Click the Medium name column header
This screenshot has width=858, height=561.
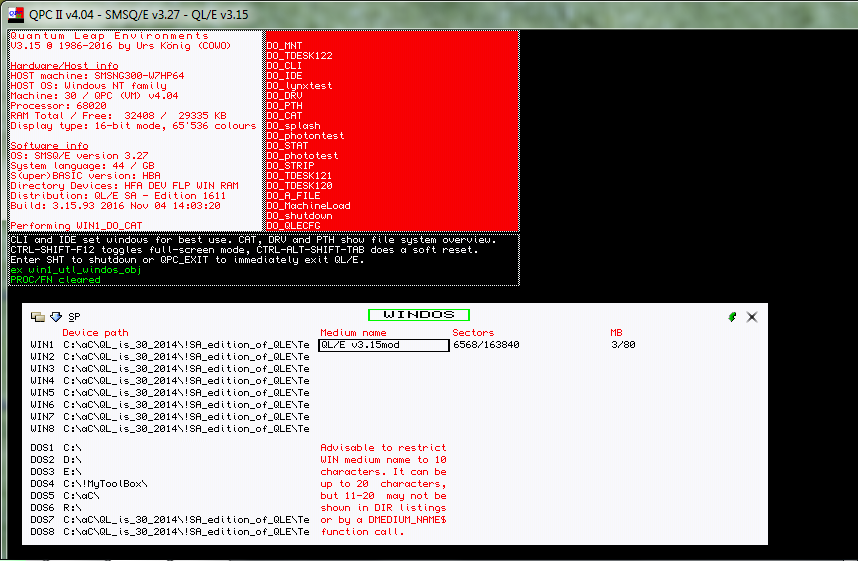[x=353, y=333]
